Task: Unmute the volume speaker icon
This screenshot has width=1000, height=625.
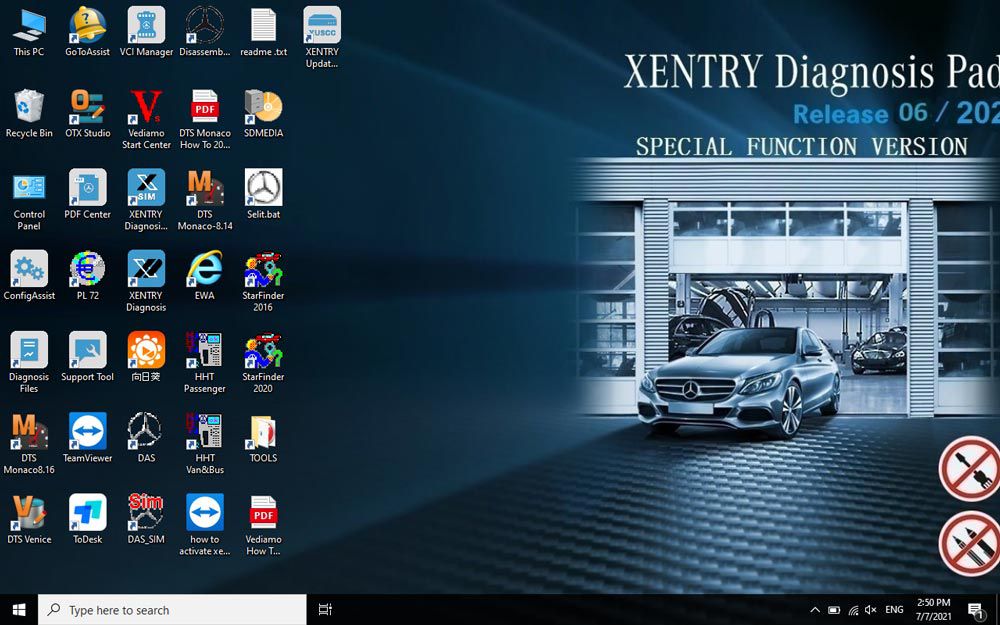Action: 871,610
